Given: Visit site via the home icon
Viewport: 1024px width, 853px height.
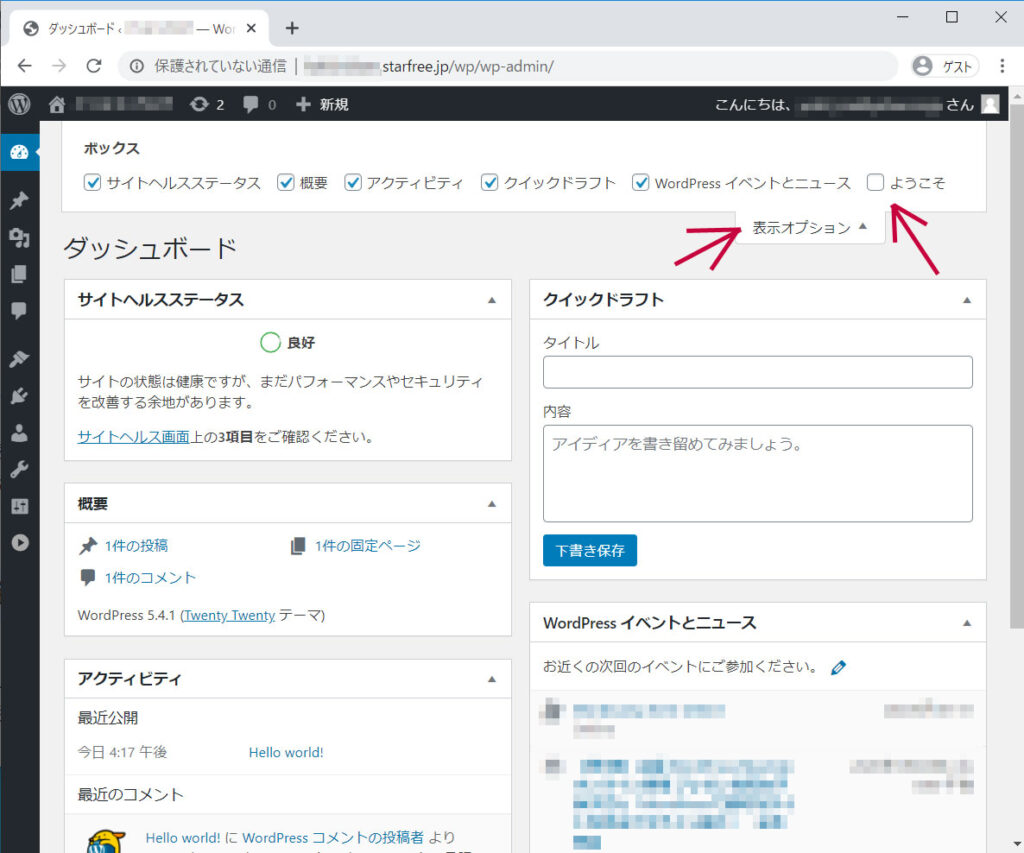Looking at the screenshot, I should tap(57, 105).
